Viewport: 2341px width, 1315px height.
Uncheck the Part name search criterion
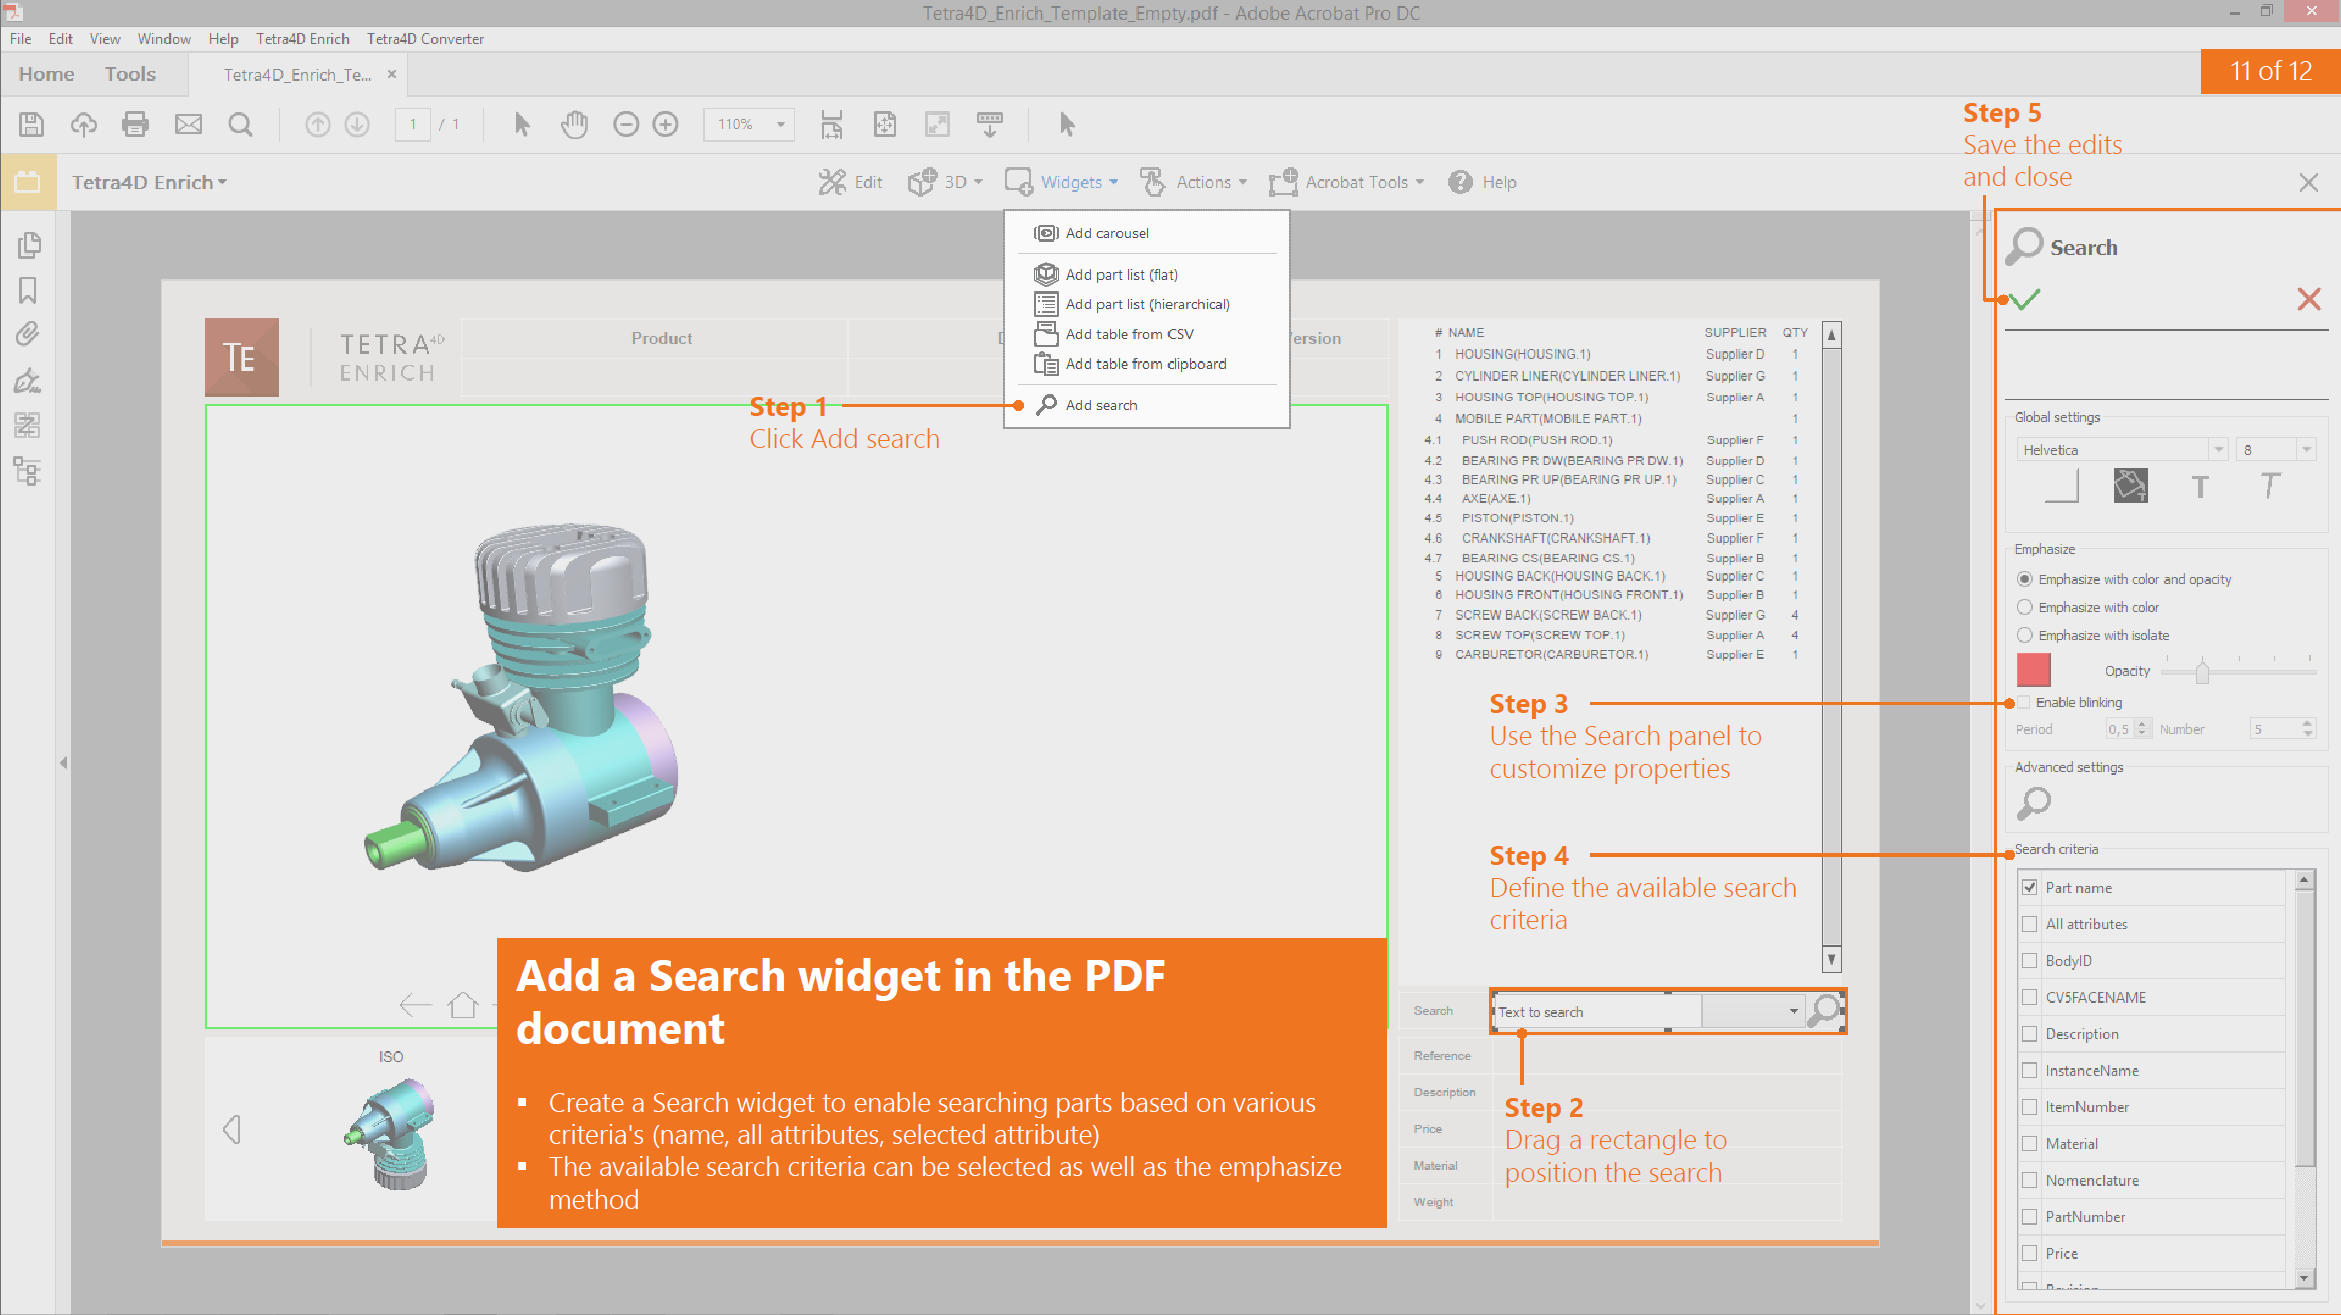pos(2030,887)
